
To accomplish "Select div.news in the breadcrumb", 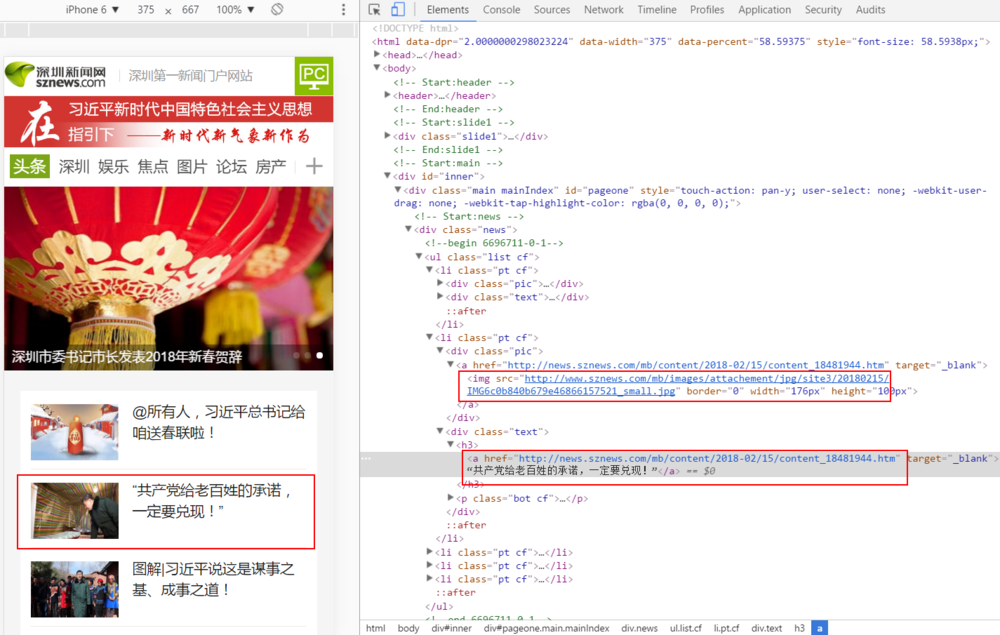I will coord(639,628).
